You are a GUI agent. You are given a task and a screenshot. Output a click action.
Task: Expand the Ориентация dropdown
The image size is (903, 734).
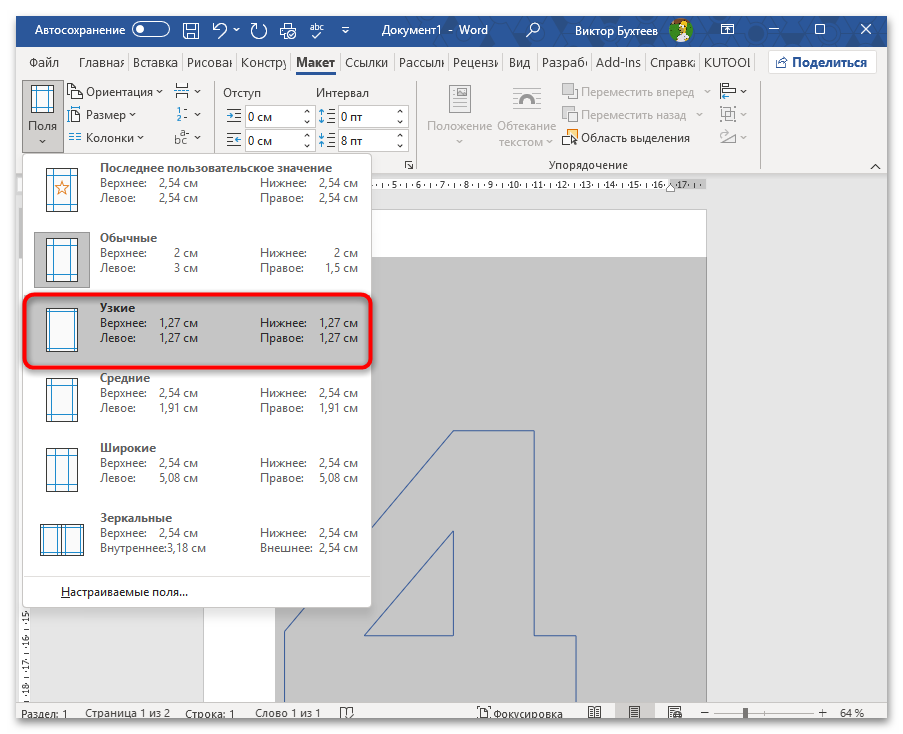pos(117,92)
